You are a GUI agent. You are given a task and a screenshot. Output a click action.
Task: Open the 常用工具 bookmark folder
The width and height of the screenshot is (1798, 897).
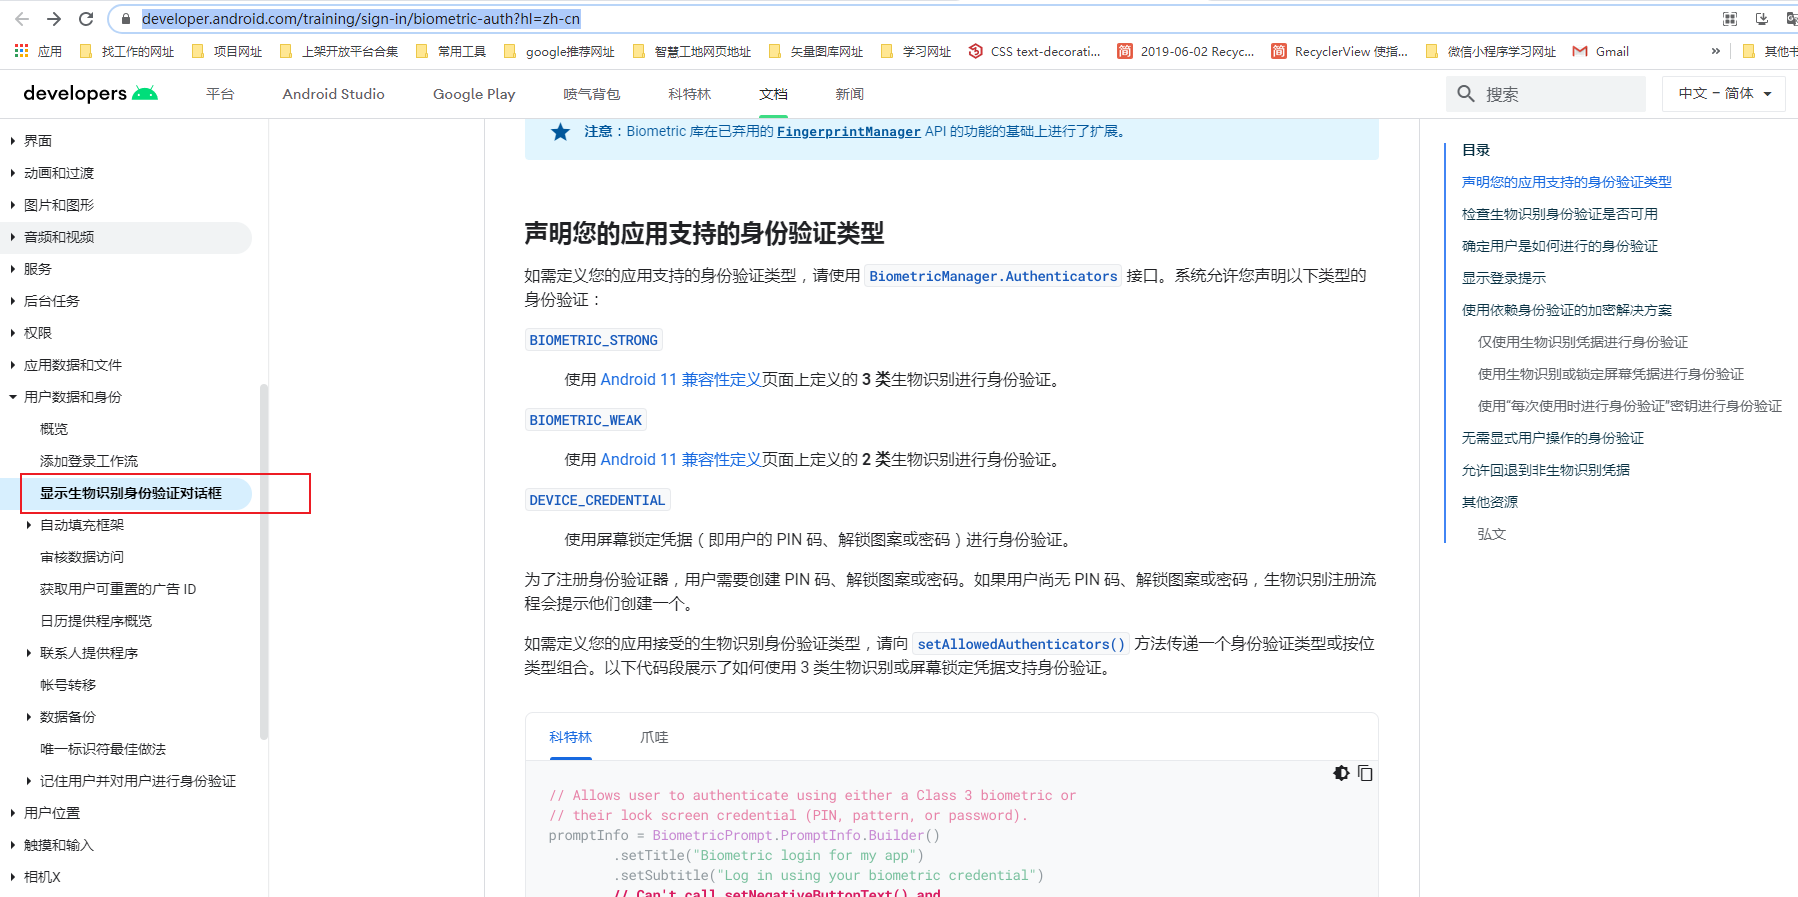click(x=451, y=51)
